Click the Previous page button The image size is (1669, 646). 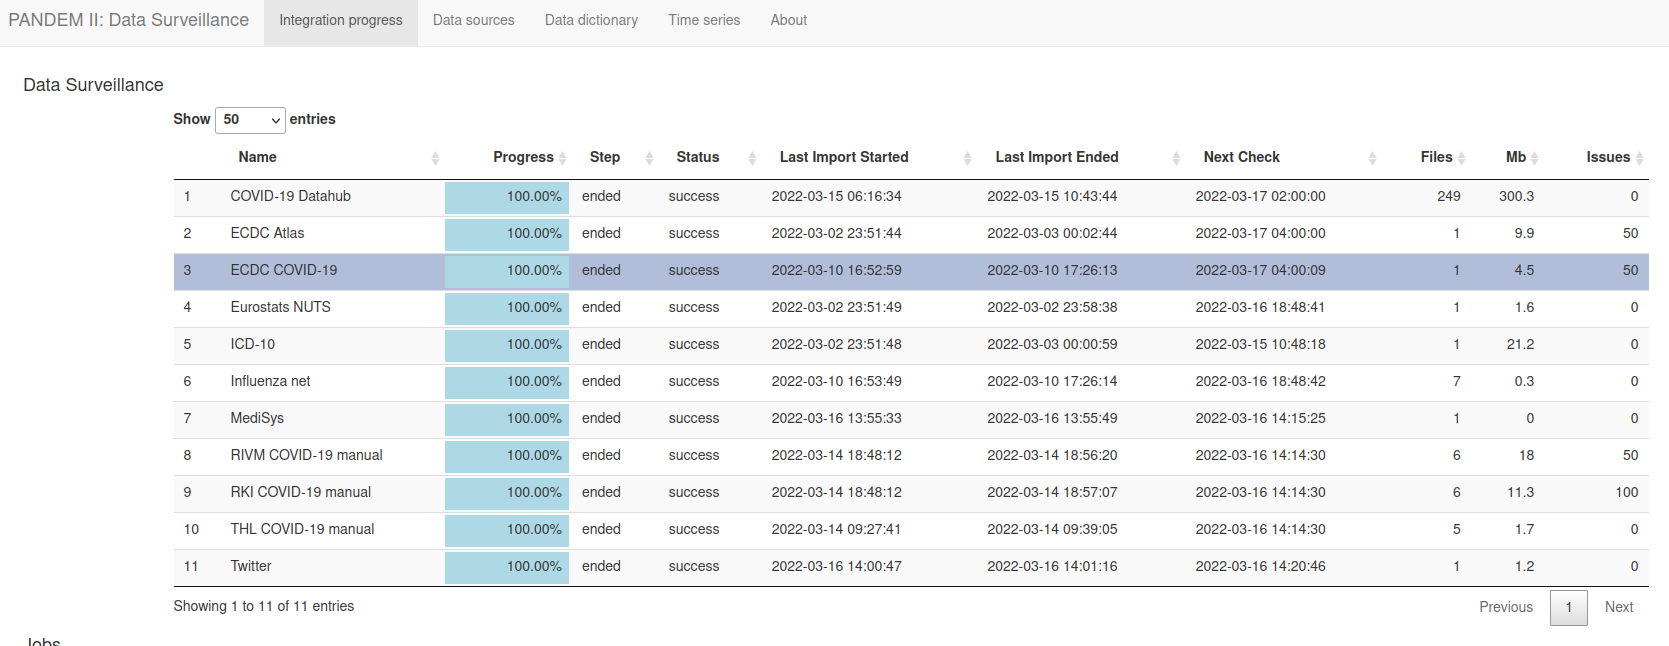(1506, 607)
